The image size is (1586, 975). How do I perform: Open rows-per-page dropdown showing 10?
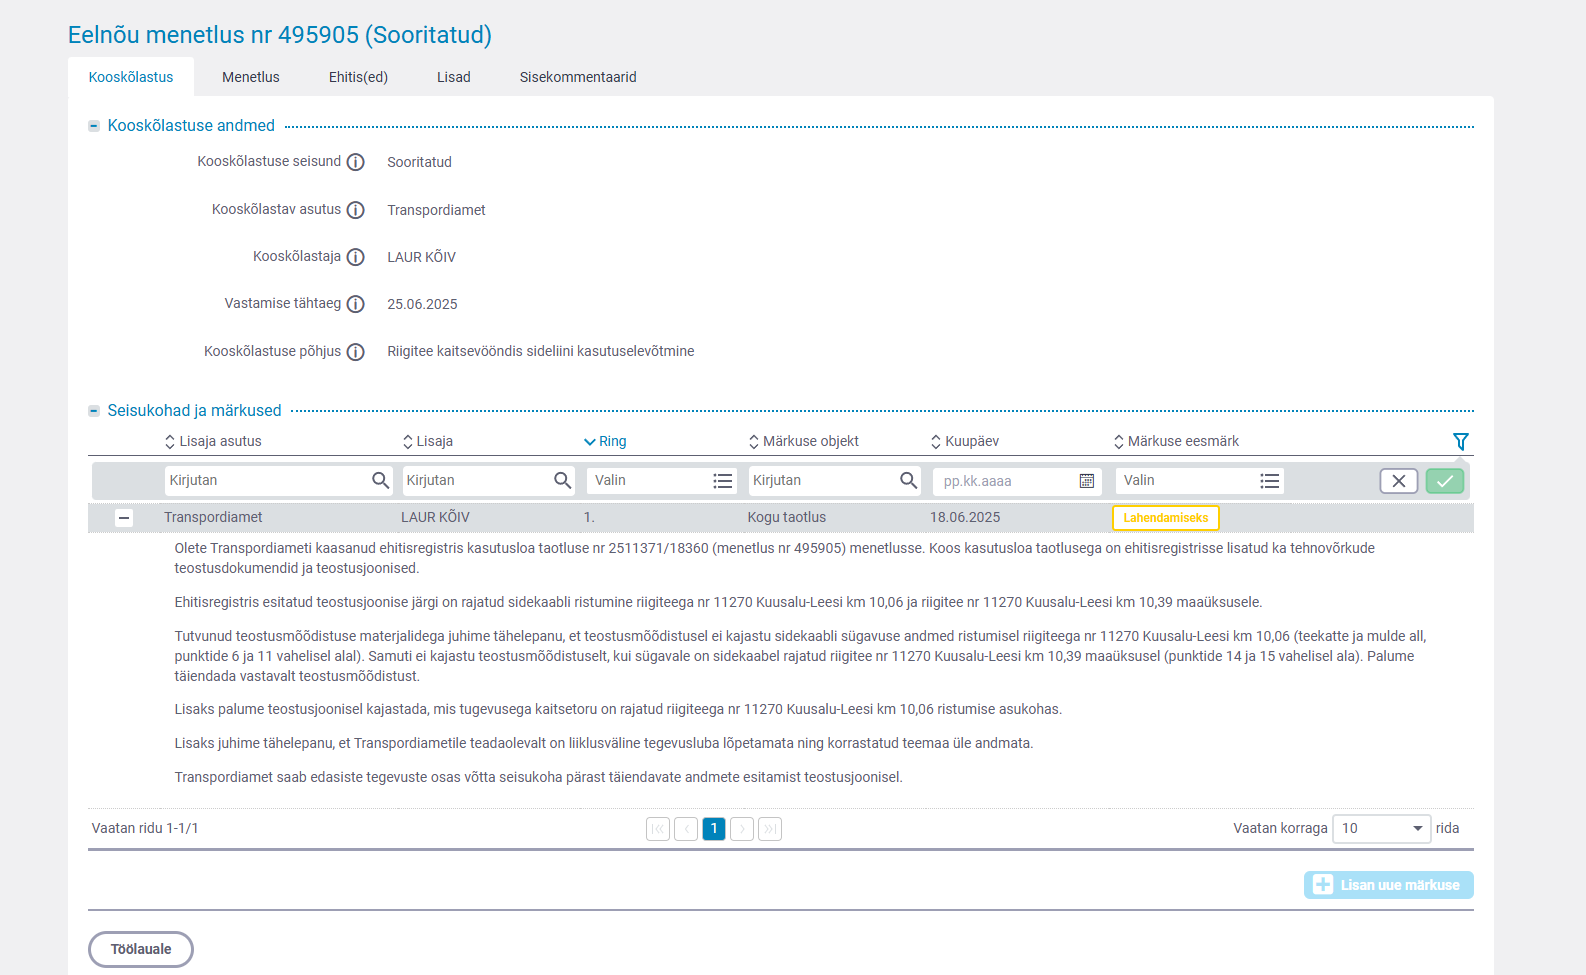pyautogui.click(x=1382, y=829)
